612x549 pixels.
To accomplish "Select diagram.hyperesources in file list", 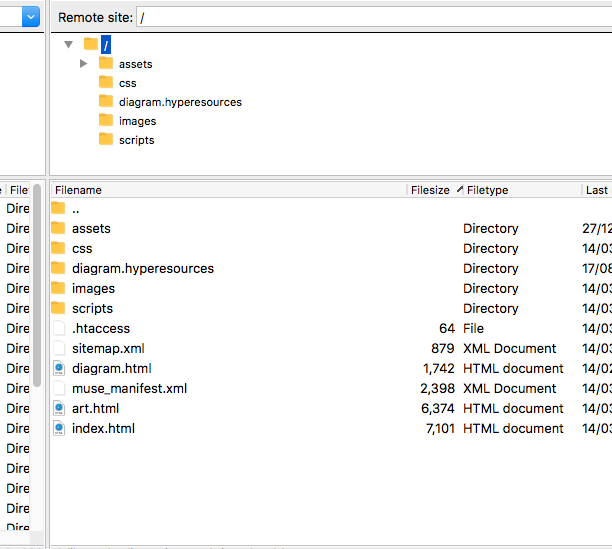I will click(x=143, y=268).
